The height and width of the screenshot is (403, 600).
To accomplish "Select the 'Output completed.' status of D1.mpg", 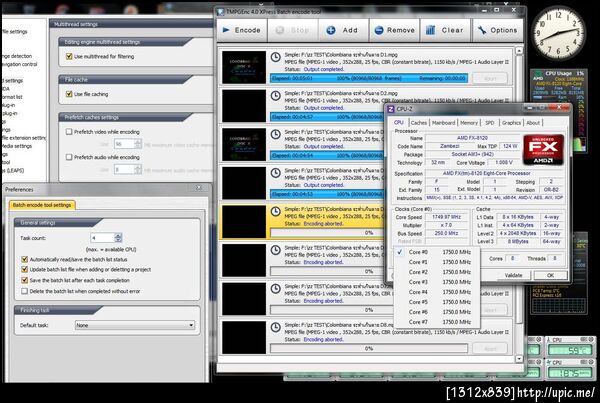I will pos(324,69).
